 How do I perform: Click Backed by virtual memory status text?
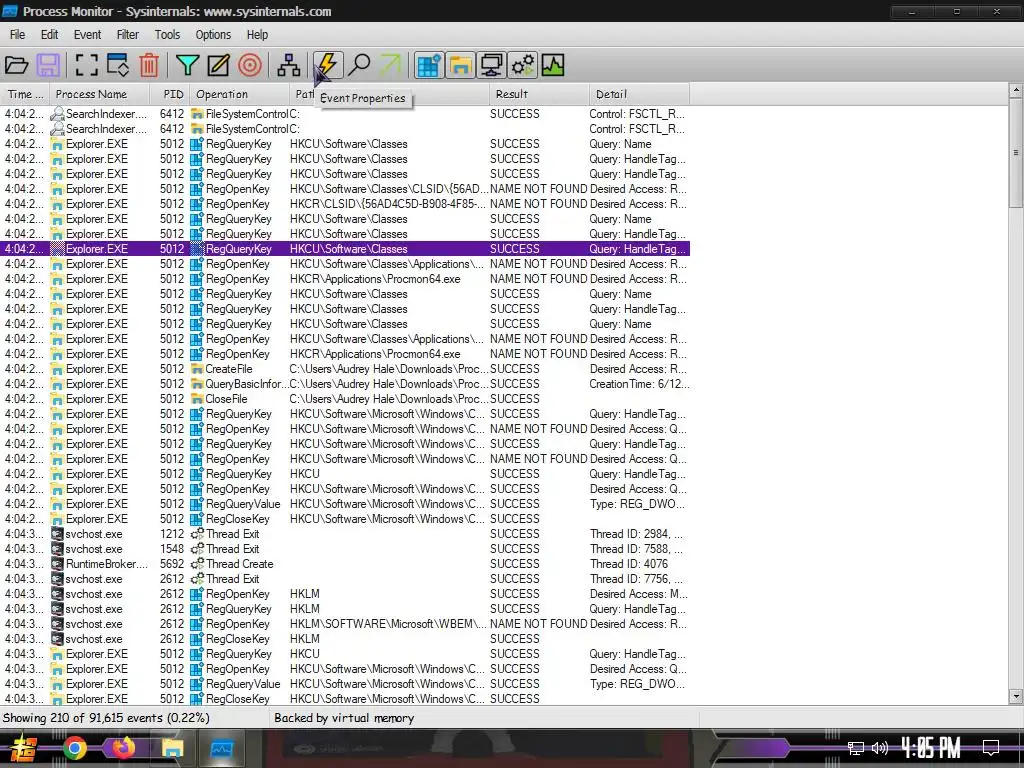(344, 718)
